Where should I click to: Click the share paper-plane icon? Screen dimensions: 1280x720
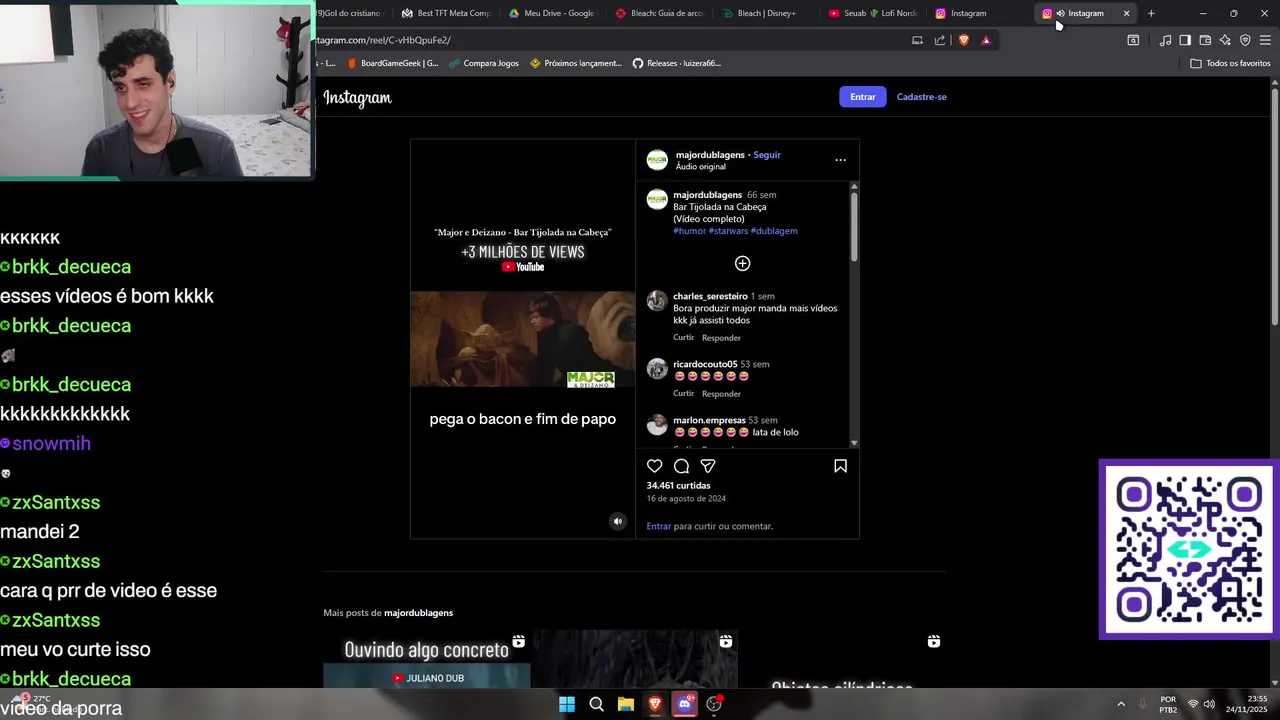click(x=708, y=466)
